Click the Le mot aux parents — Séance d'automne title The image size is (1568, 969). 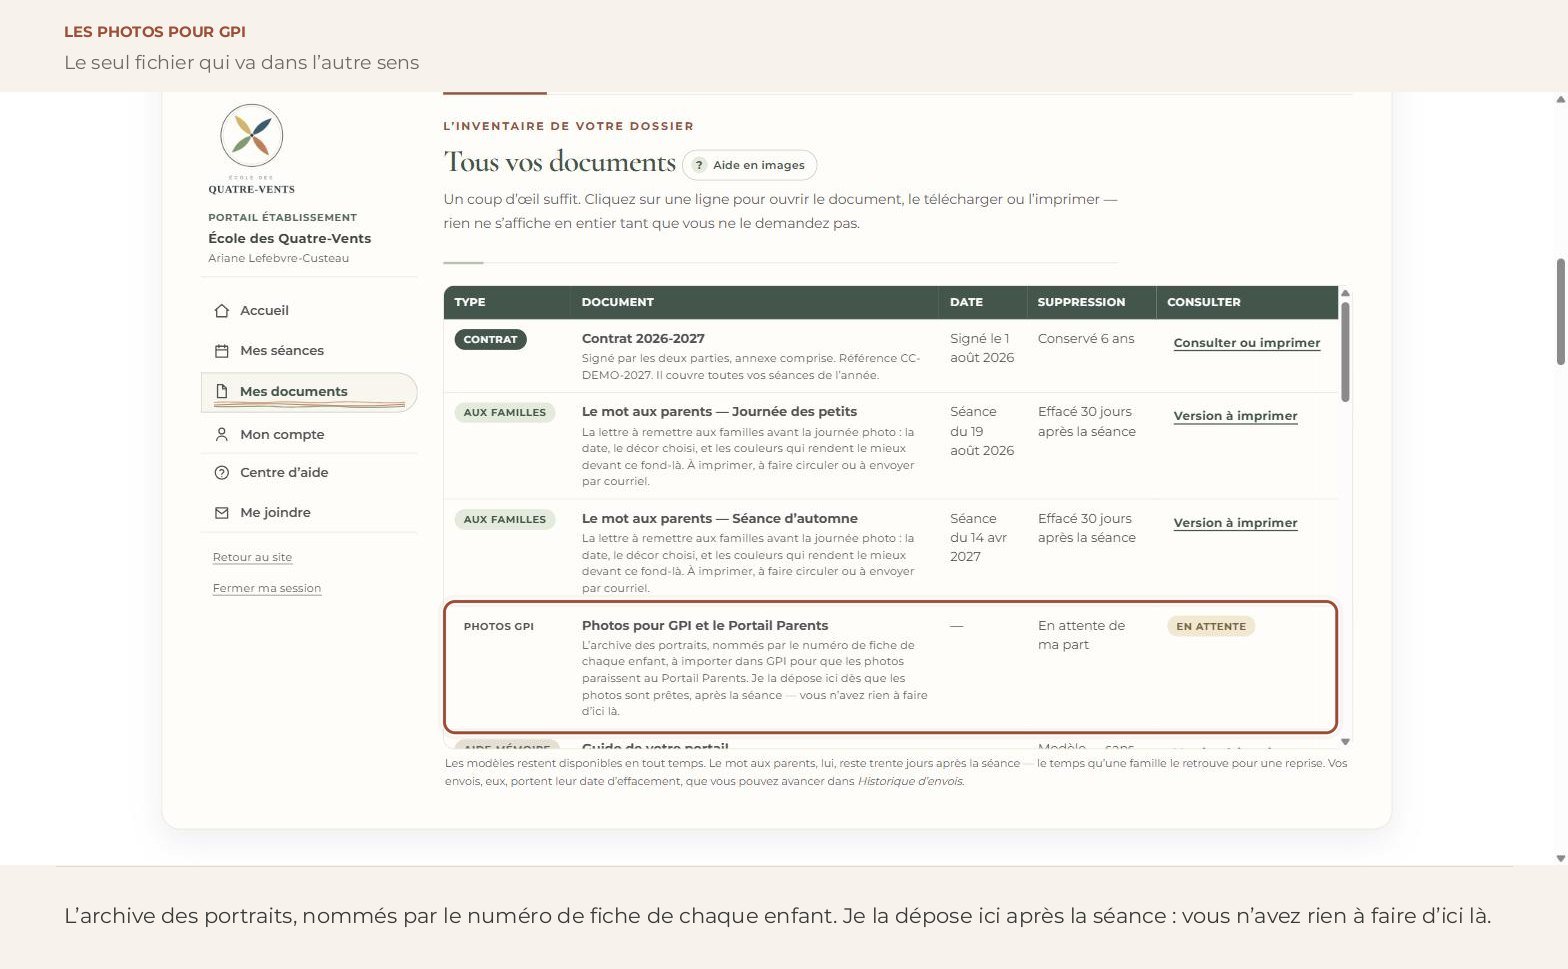(720, 519)
